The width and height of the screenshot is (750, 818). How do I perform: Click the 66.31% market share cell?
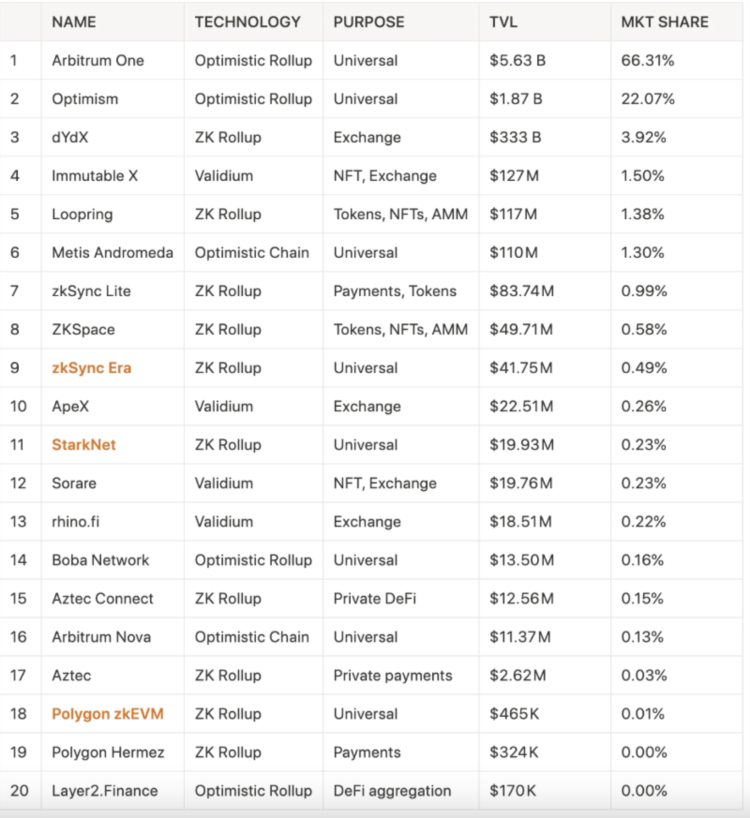click(648, 60)
